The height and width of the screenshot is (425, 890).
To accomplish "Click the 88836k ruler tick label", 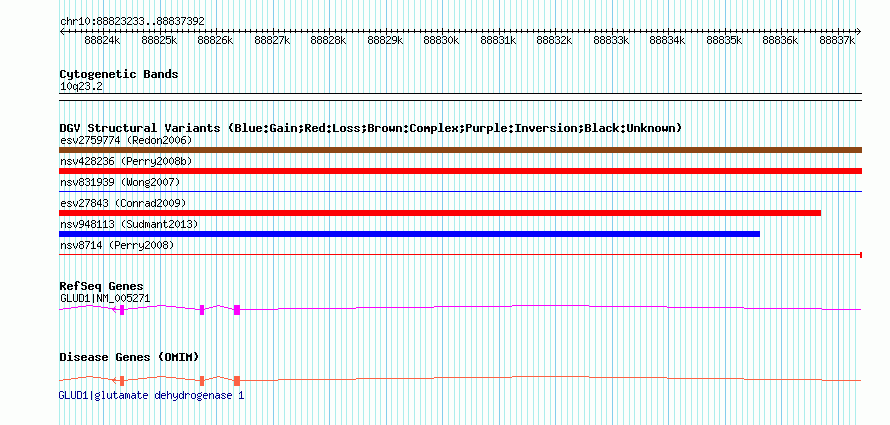I will [x=780, y=40].
